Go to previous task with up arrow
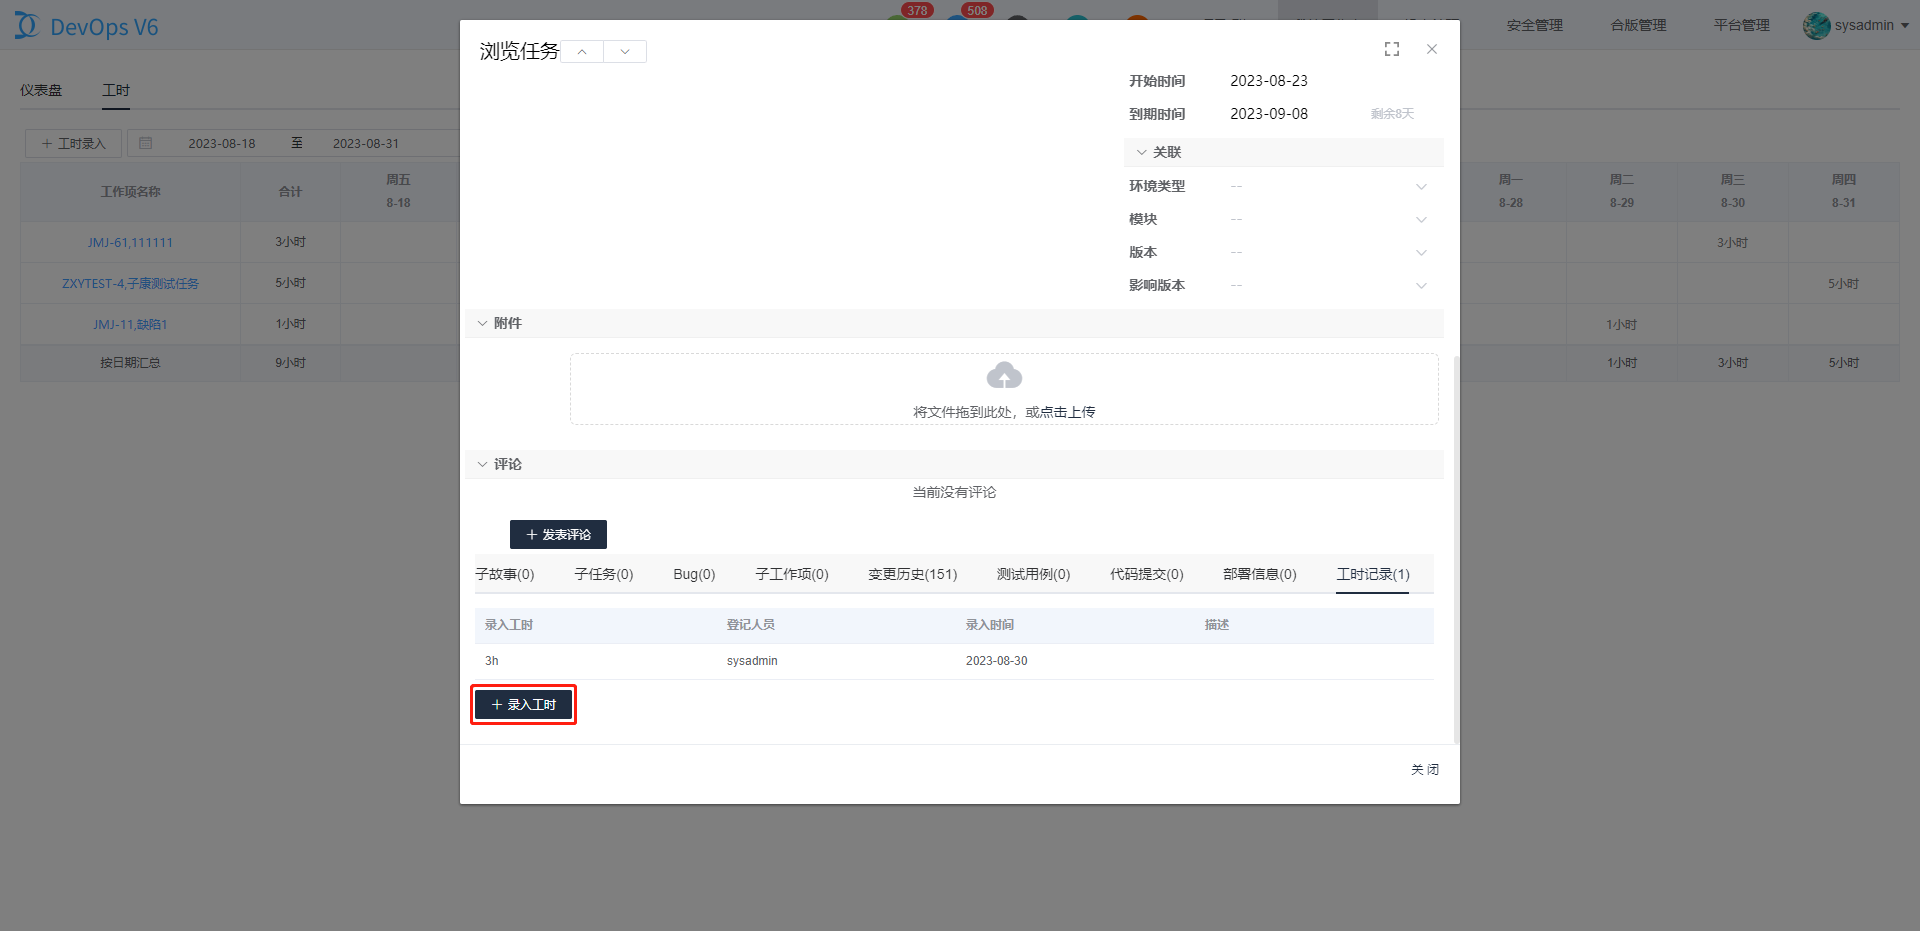 point(582,52)
